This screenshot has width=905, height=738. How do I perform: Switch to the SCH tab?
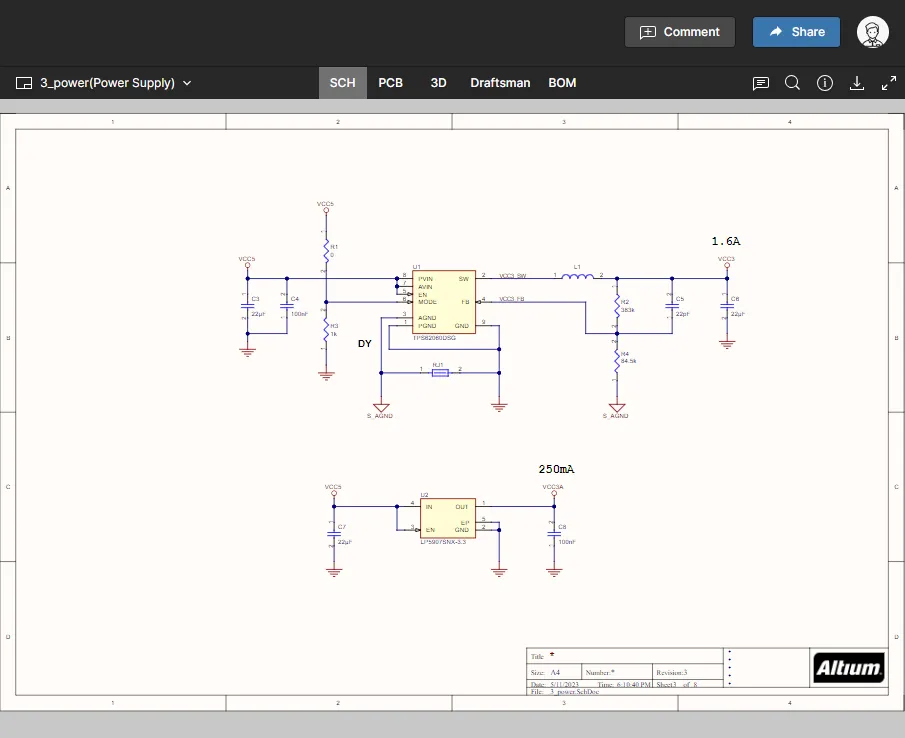click(342, 83)
